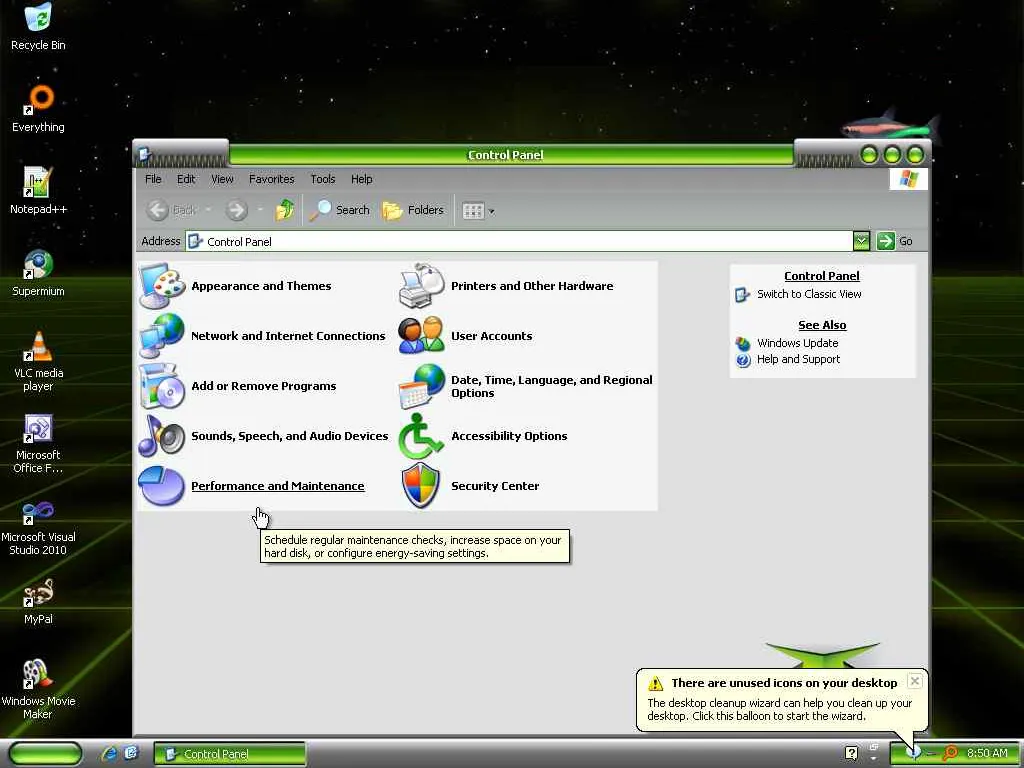Switch to Classic View link

pos(809,294)
